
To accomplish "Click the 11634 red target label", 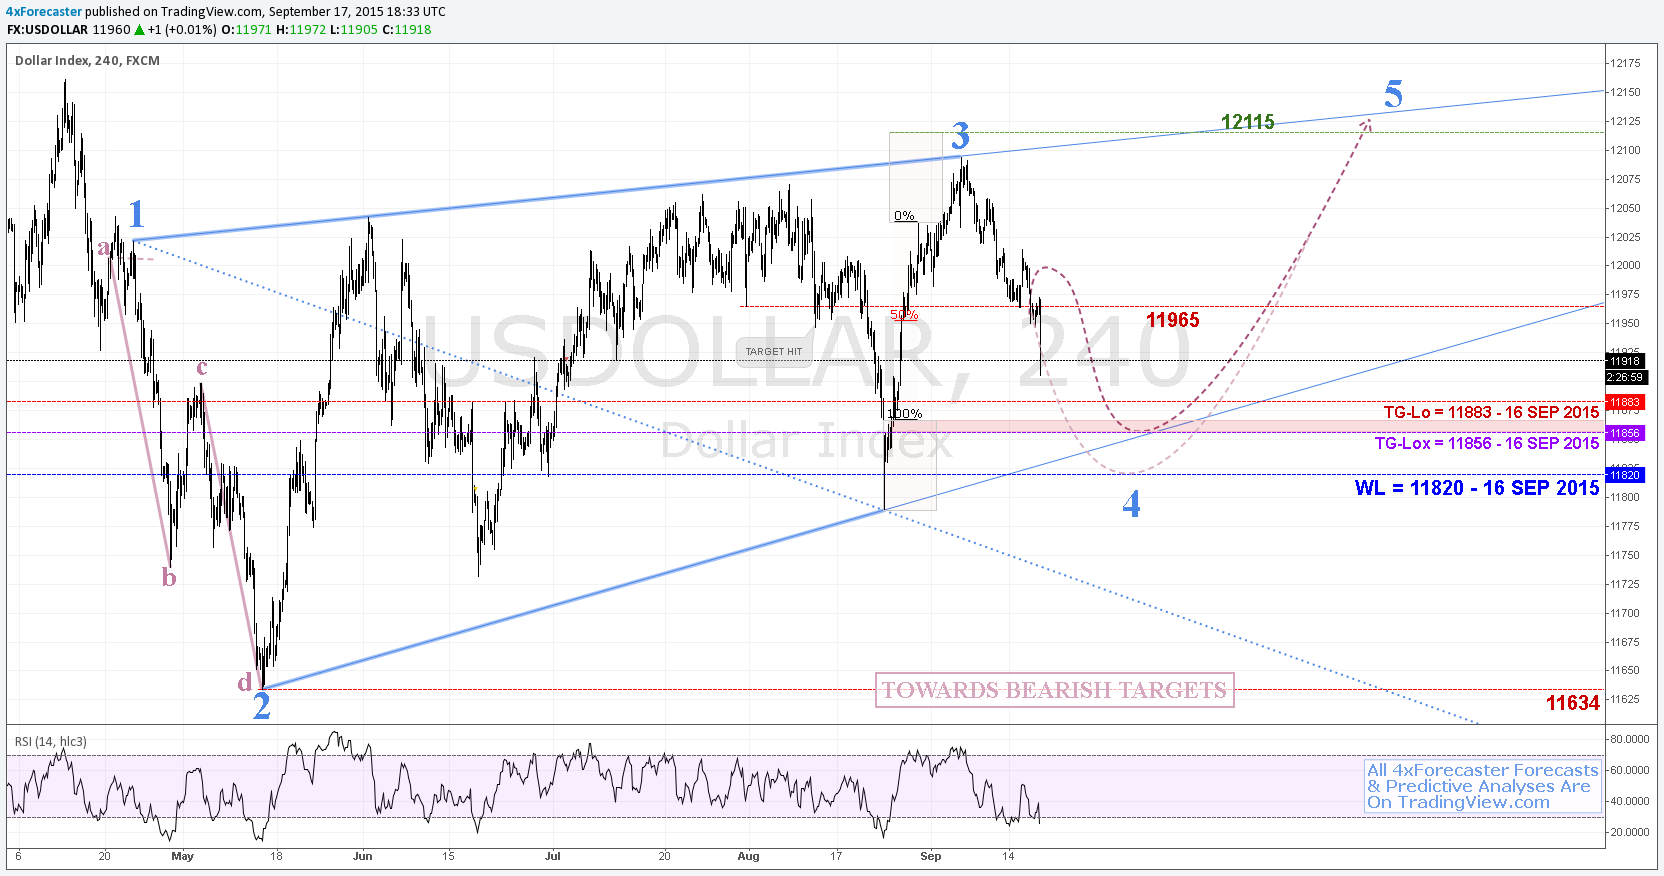I will click(1573, 703).
